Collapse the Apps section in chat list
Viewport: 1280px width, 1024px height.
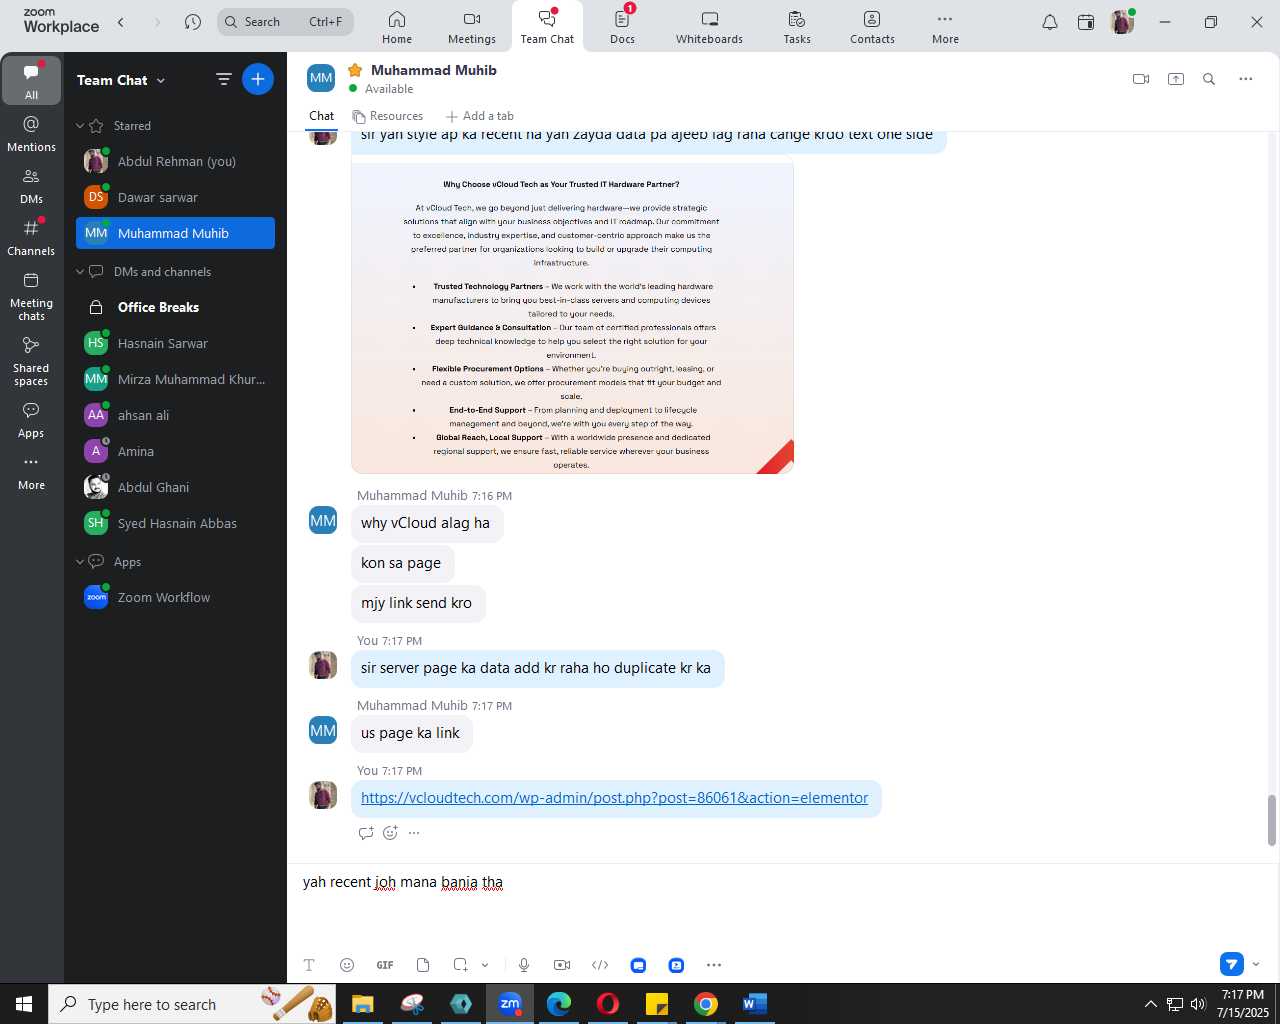pos(80,562)
